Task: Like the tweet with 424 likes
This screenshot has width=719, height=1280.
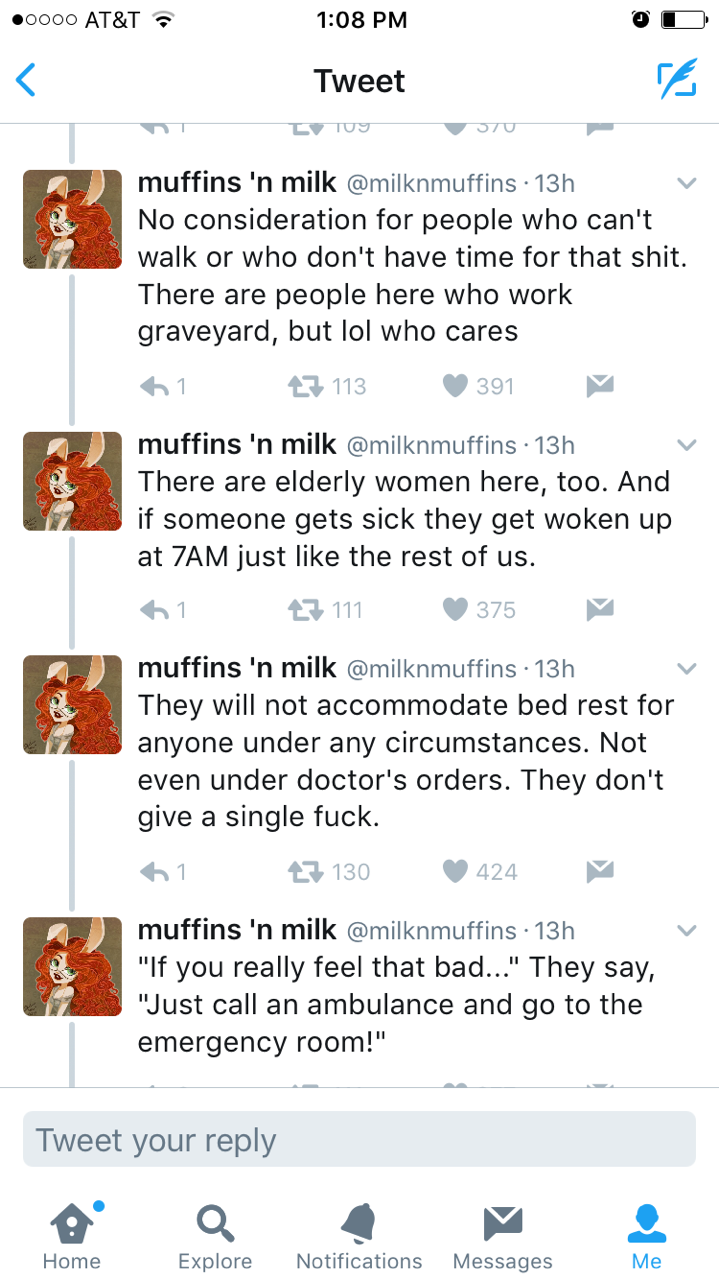Action: (x=456, y=872)
